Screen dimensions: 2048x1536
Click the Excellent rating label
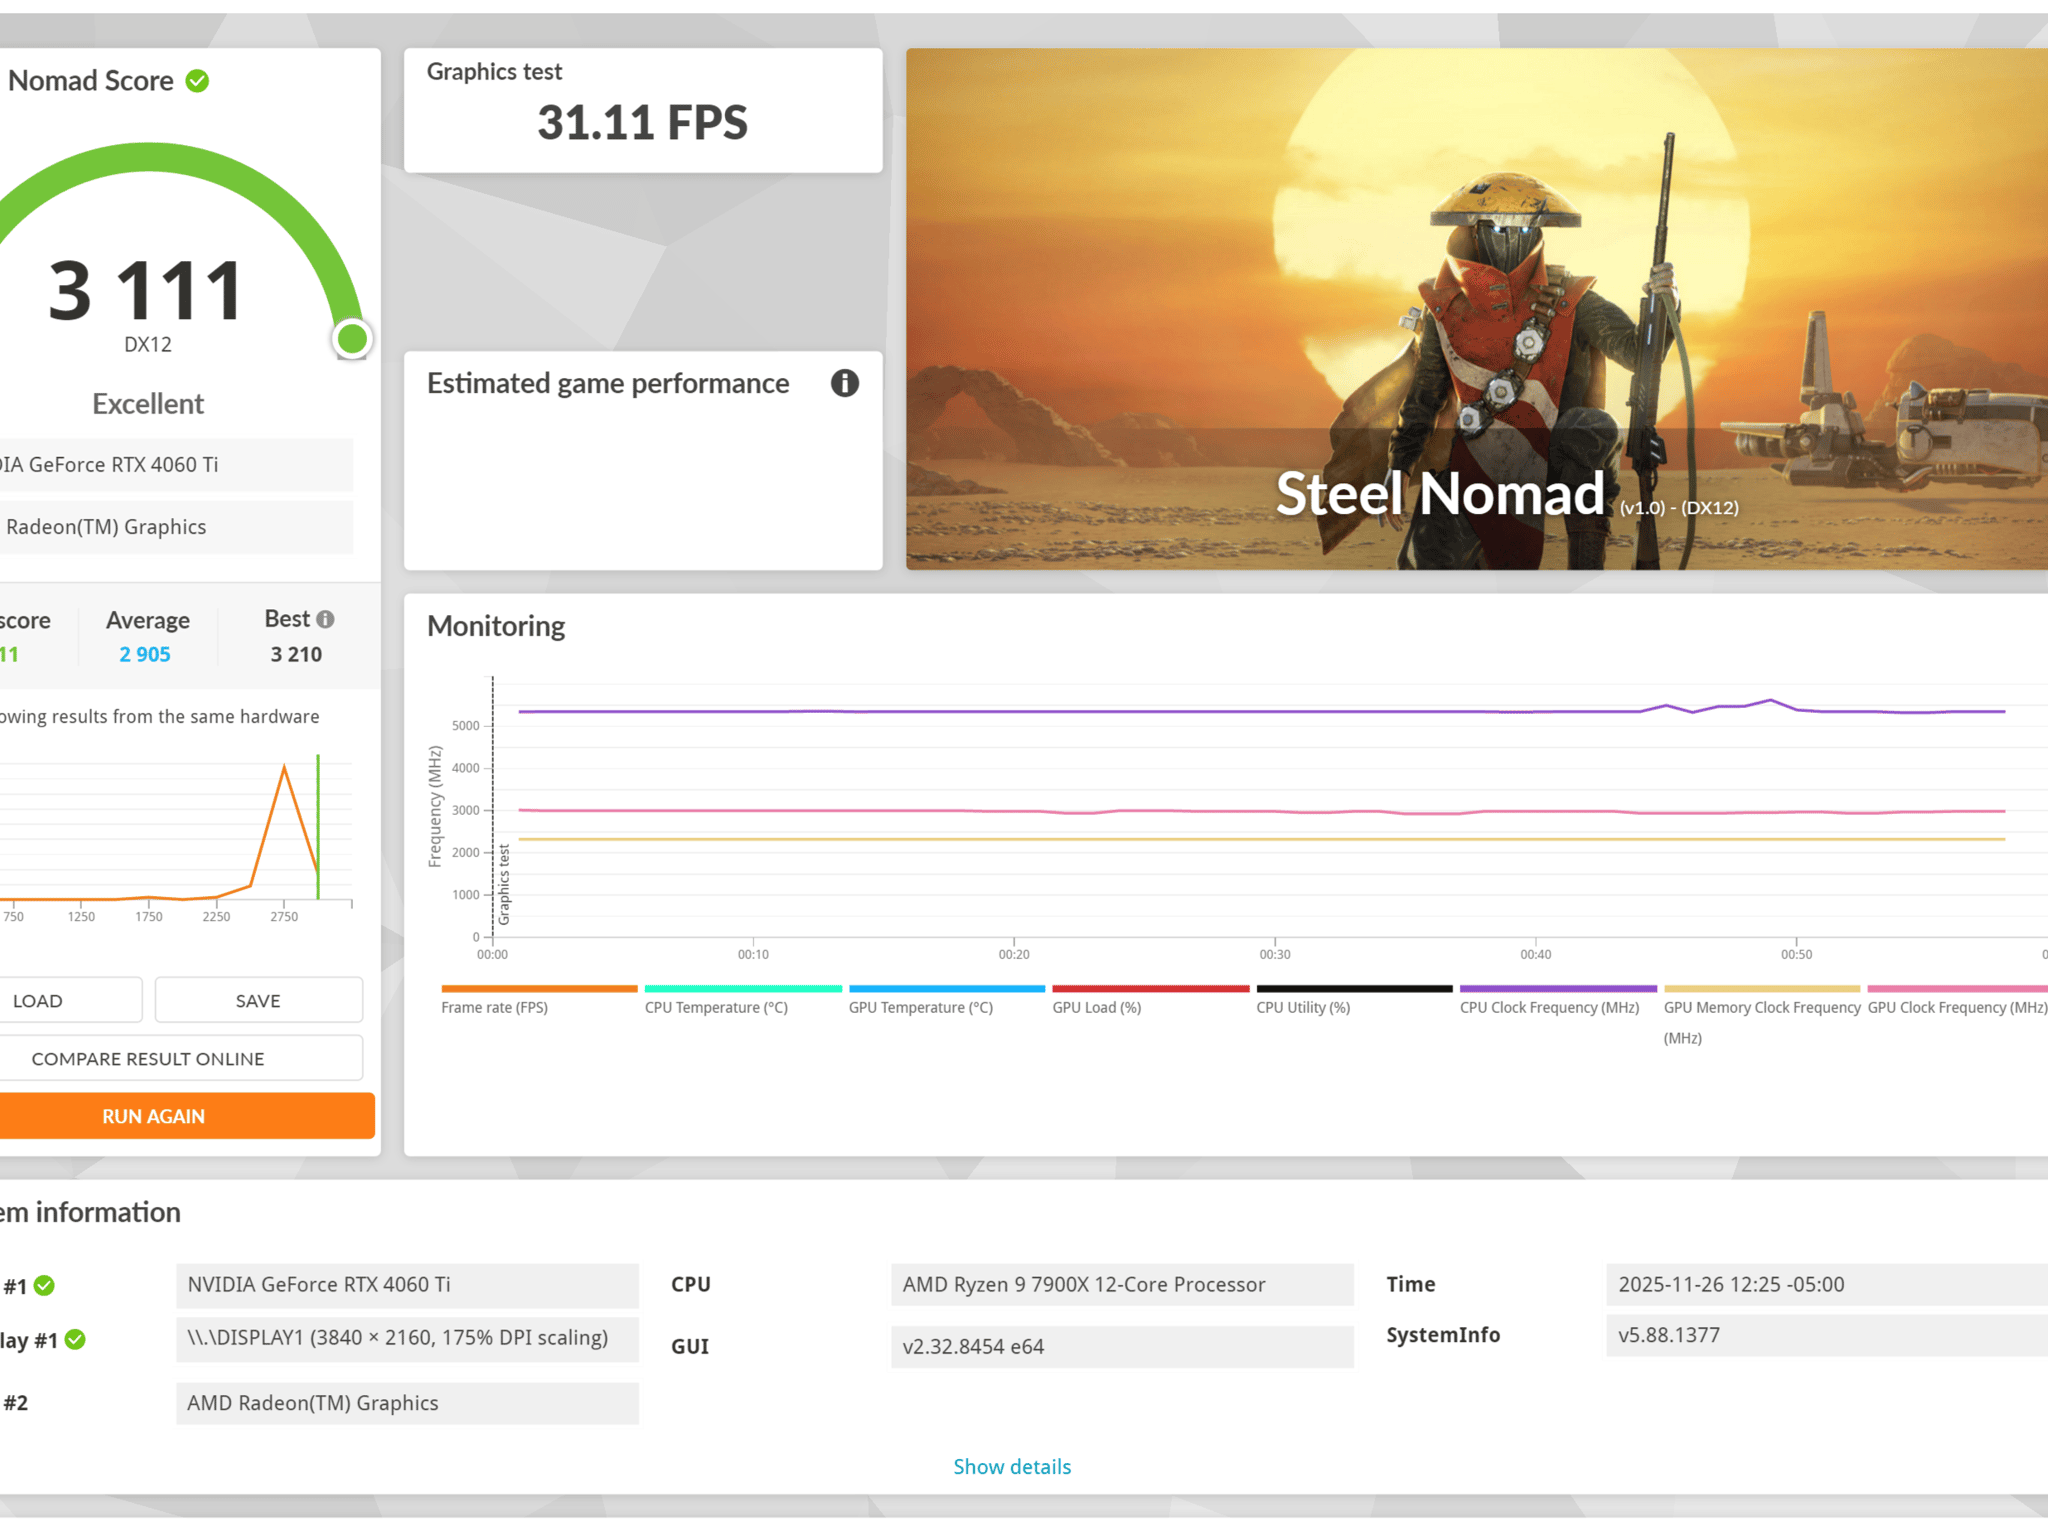tap(148, 404)
